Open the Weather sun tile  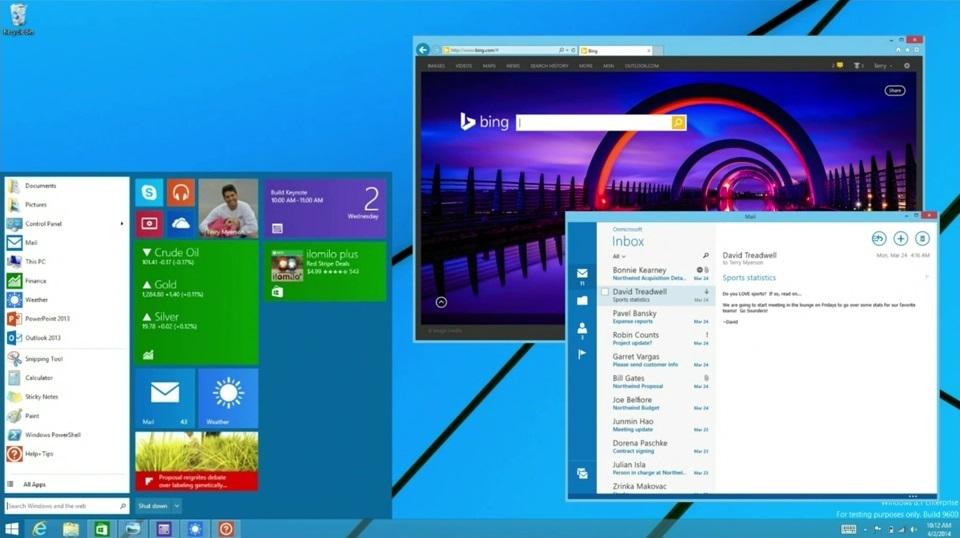(x=228, y=398)
